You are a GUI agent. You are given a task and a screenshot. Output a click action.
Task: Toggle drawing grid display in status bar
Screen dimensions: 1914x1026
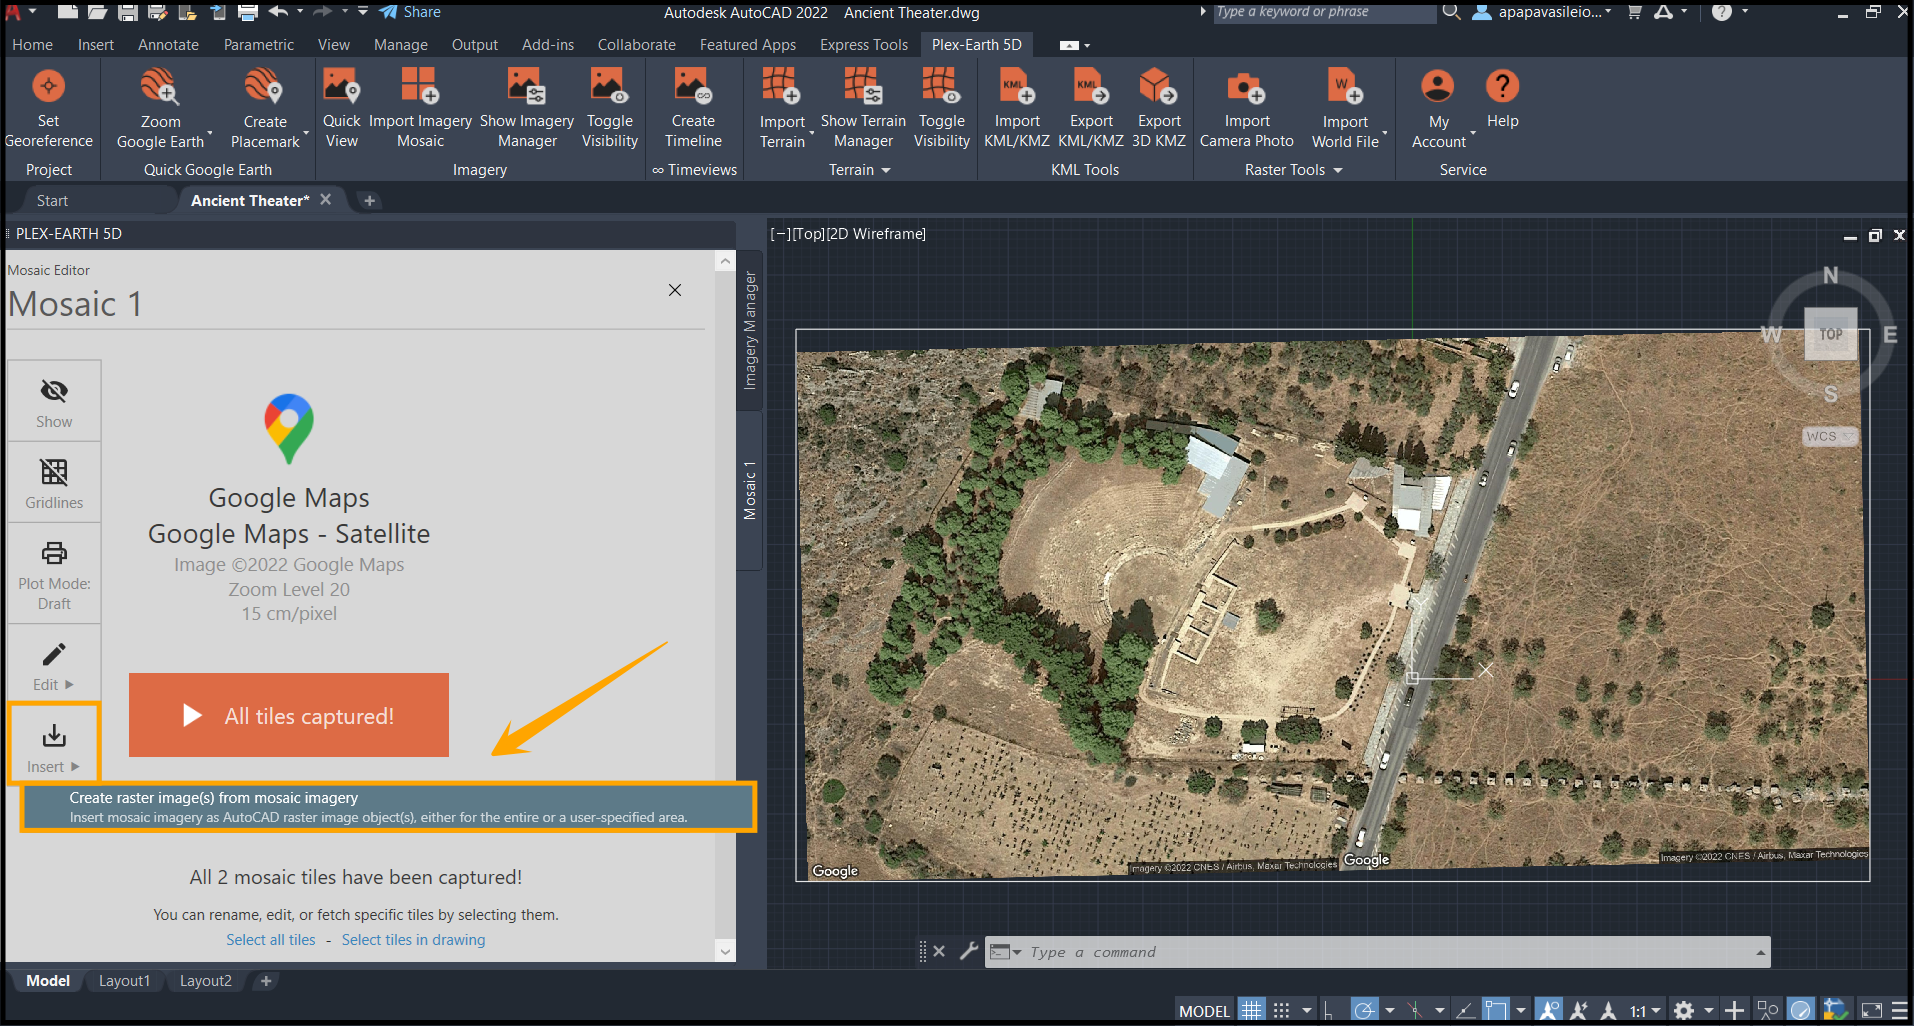(1252, 1010)
